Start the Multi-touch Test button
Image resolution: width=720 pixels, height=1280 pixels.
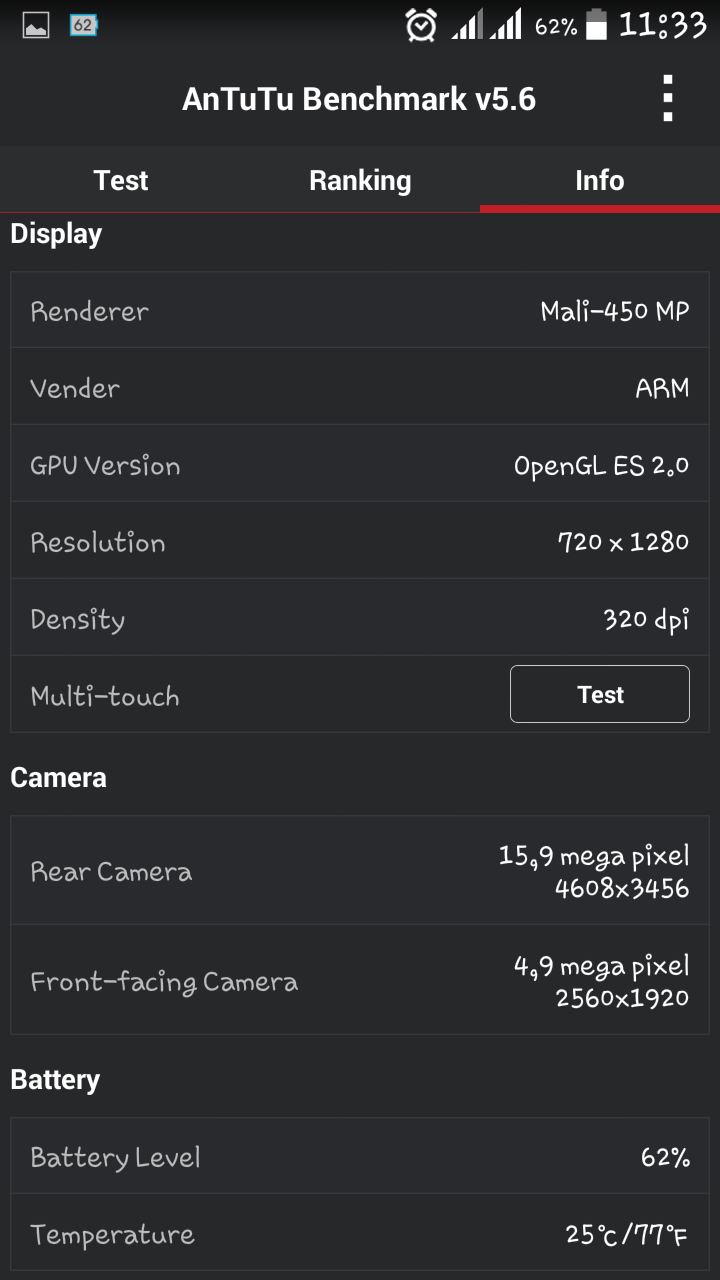[x=600, y=694]
